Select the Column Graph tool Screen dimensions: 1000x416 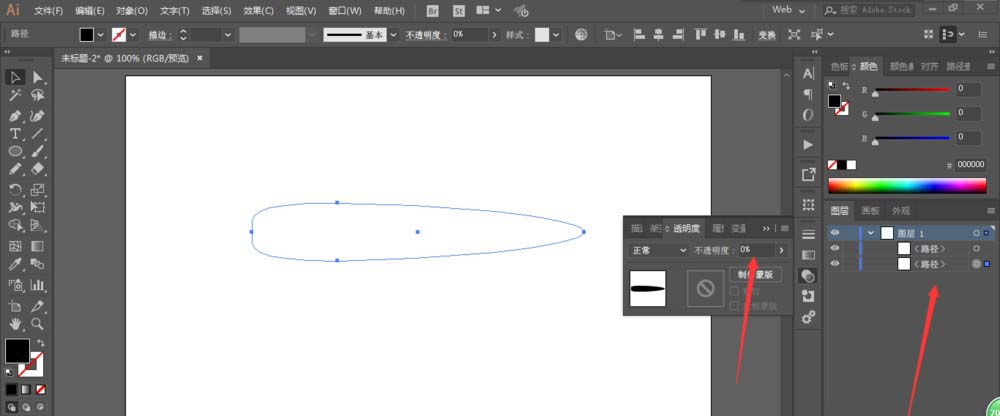pyautogui.click(x=38, y=285)
